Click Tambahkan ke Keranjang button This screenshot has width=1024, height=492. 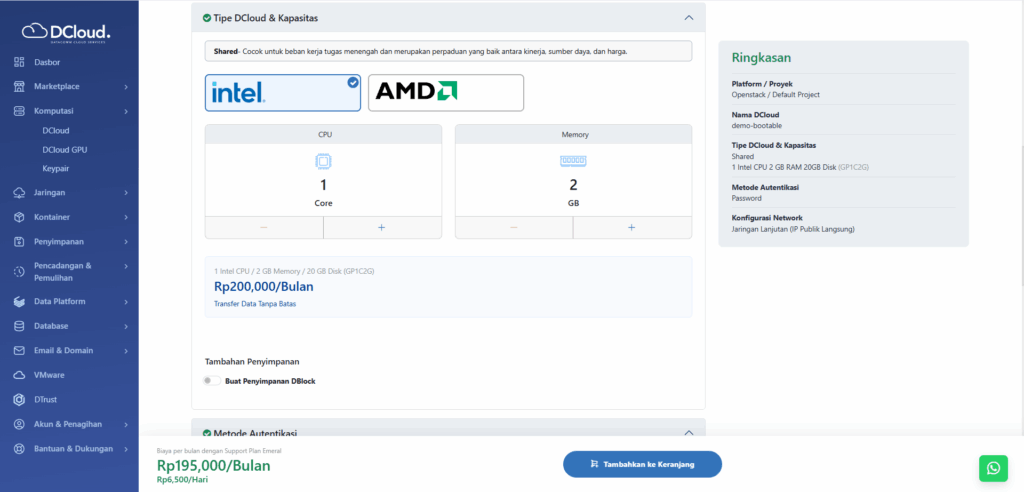pos(642,464)
